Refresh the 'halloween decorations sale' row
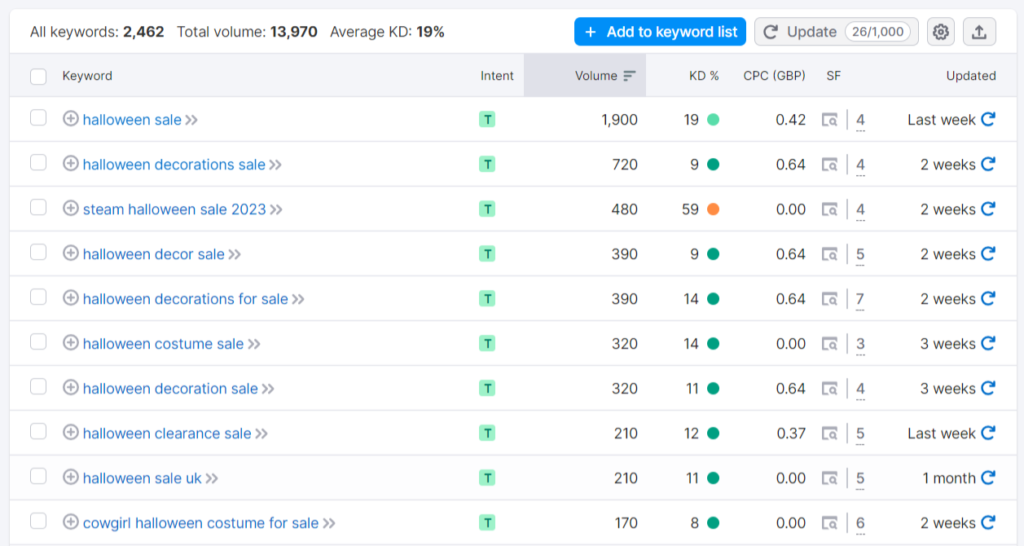1024x546 pixels. (x=988, y=164)
